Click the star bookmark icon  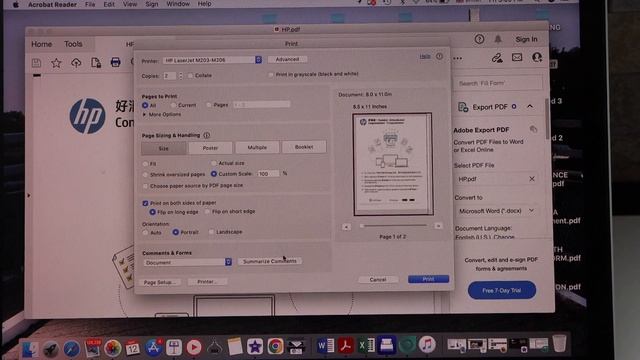point(56,63)
